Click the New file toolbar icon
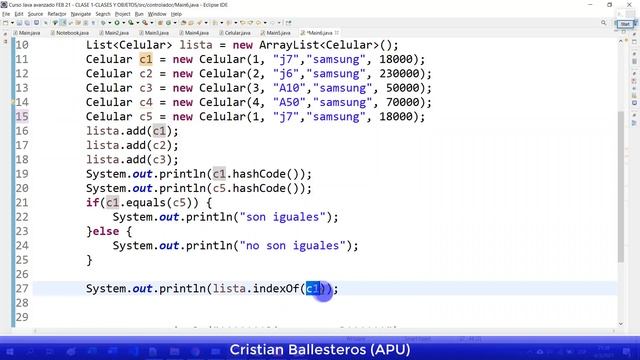 tap(6, 23)
